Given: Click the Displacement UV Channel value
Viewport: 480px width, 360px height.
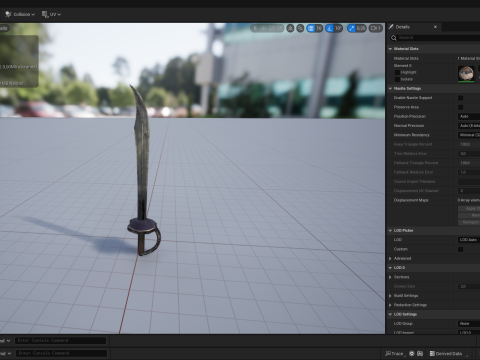Looking at the screenshot, I should (x=469, y=191).
